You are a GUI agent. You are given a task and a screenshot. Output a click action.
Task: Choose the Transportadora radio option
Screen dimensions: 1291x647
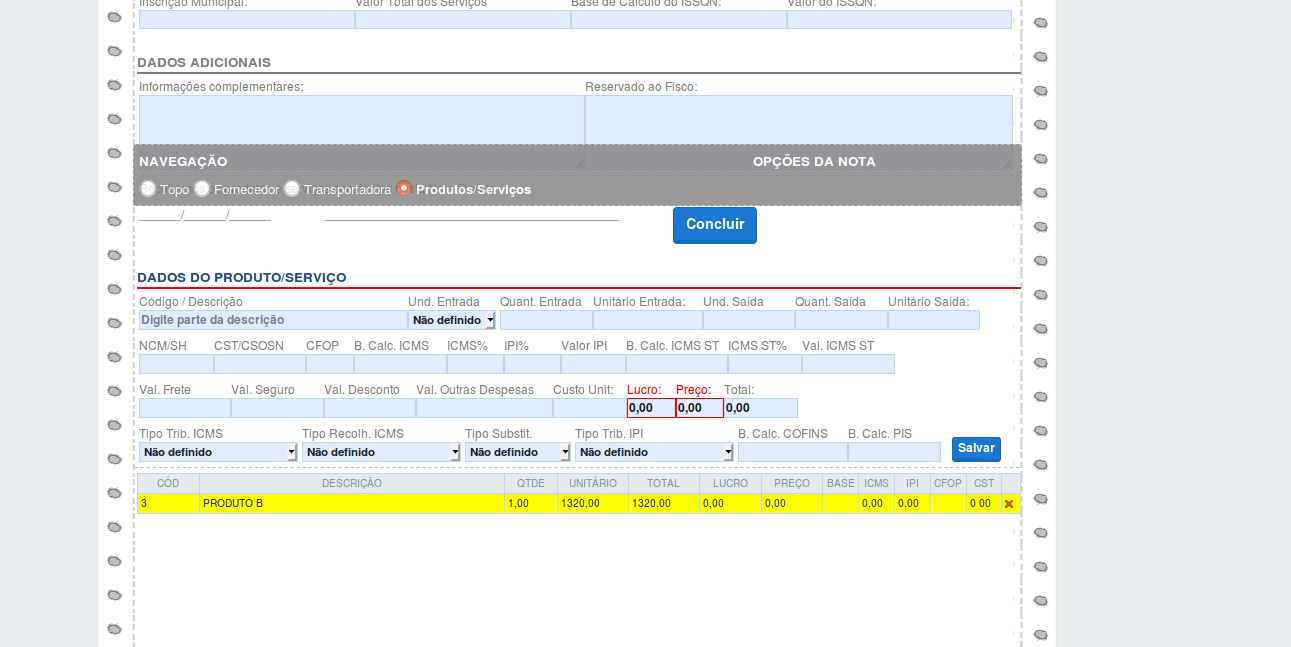[292, 188]
